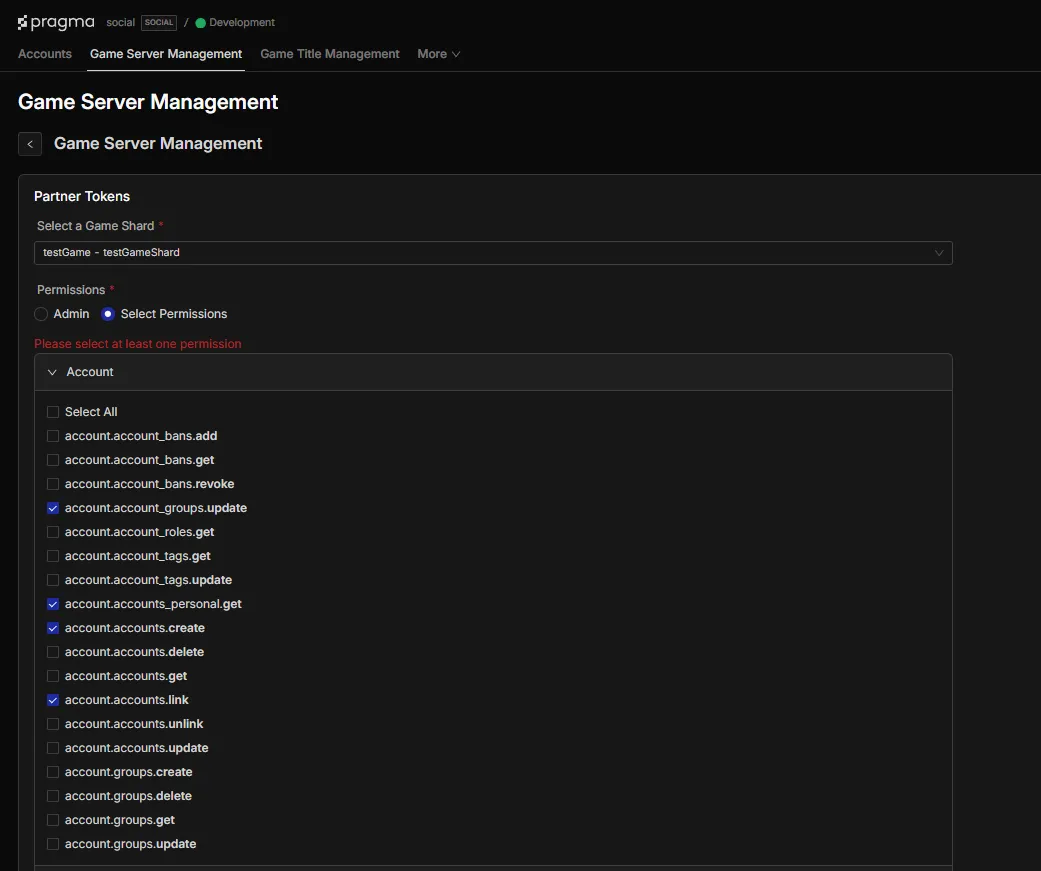Viewport: 1041px width, 871px height.
Task: Check the Select All checkbox
Action: pyautogui.click(x=52, y=411)
